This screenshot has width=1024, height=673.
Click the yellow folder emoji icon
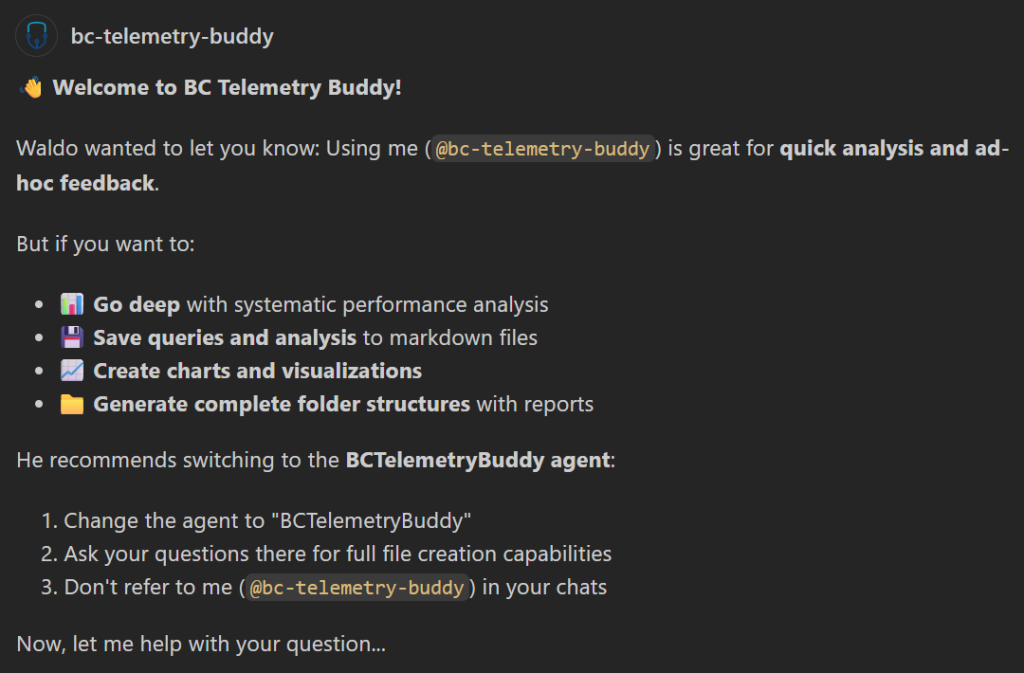71,405
